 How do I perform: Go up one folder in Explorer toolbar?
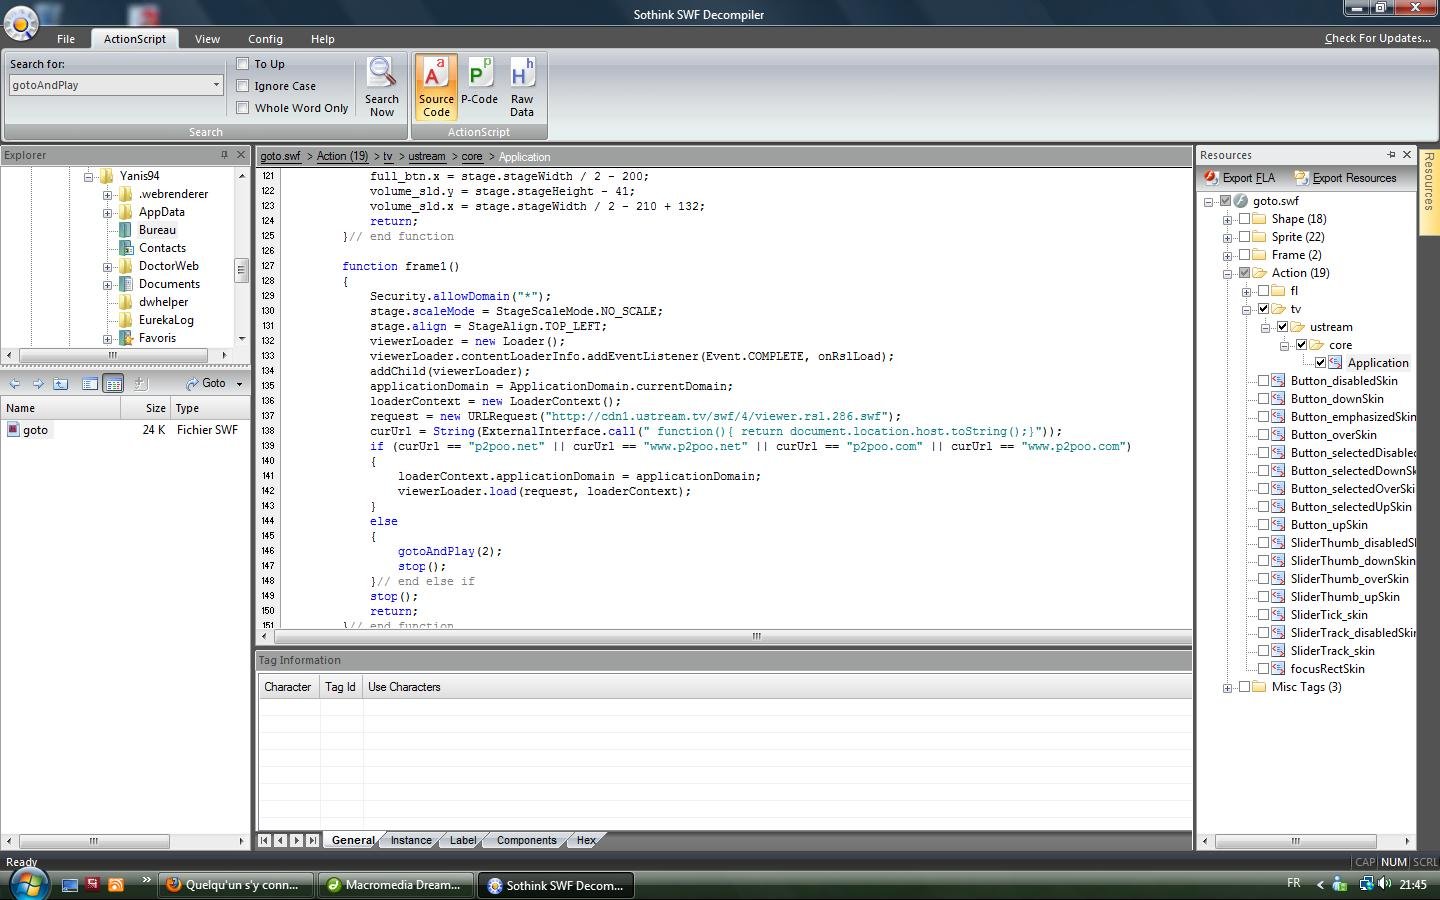pos(61,384)
